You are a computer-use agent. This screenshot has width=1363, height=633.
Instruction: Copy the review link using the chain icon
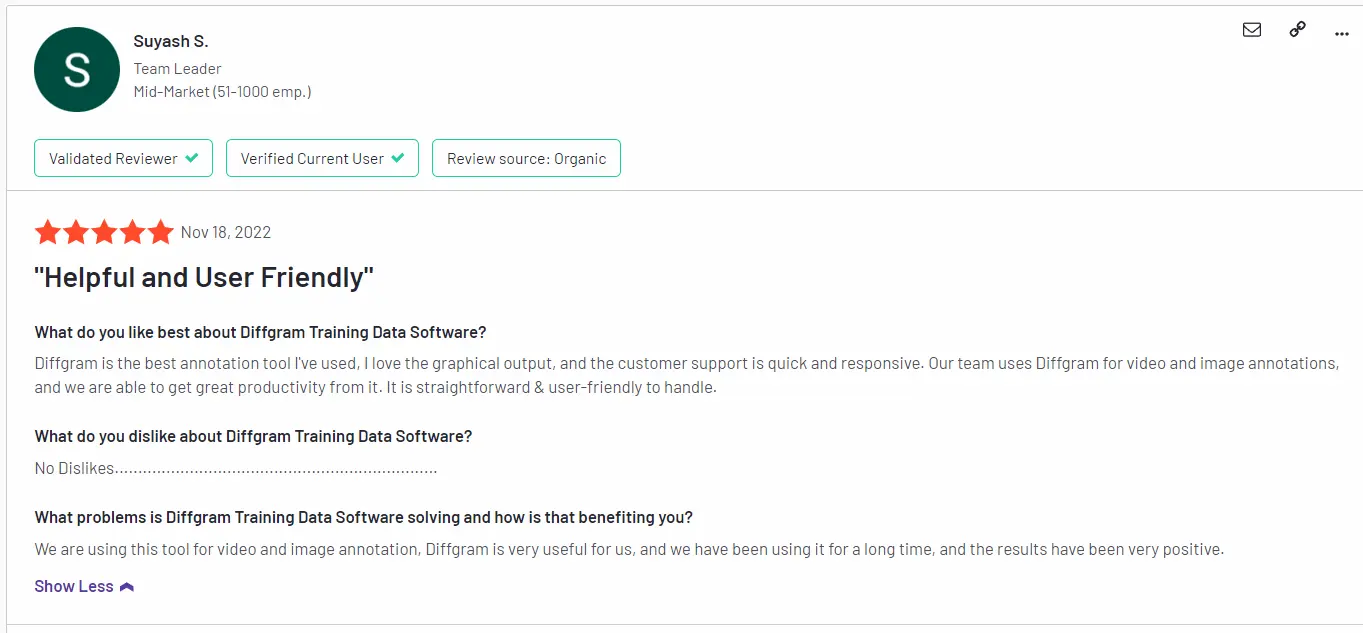coord(1296,30)
